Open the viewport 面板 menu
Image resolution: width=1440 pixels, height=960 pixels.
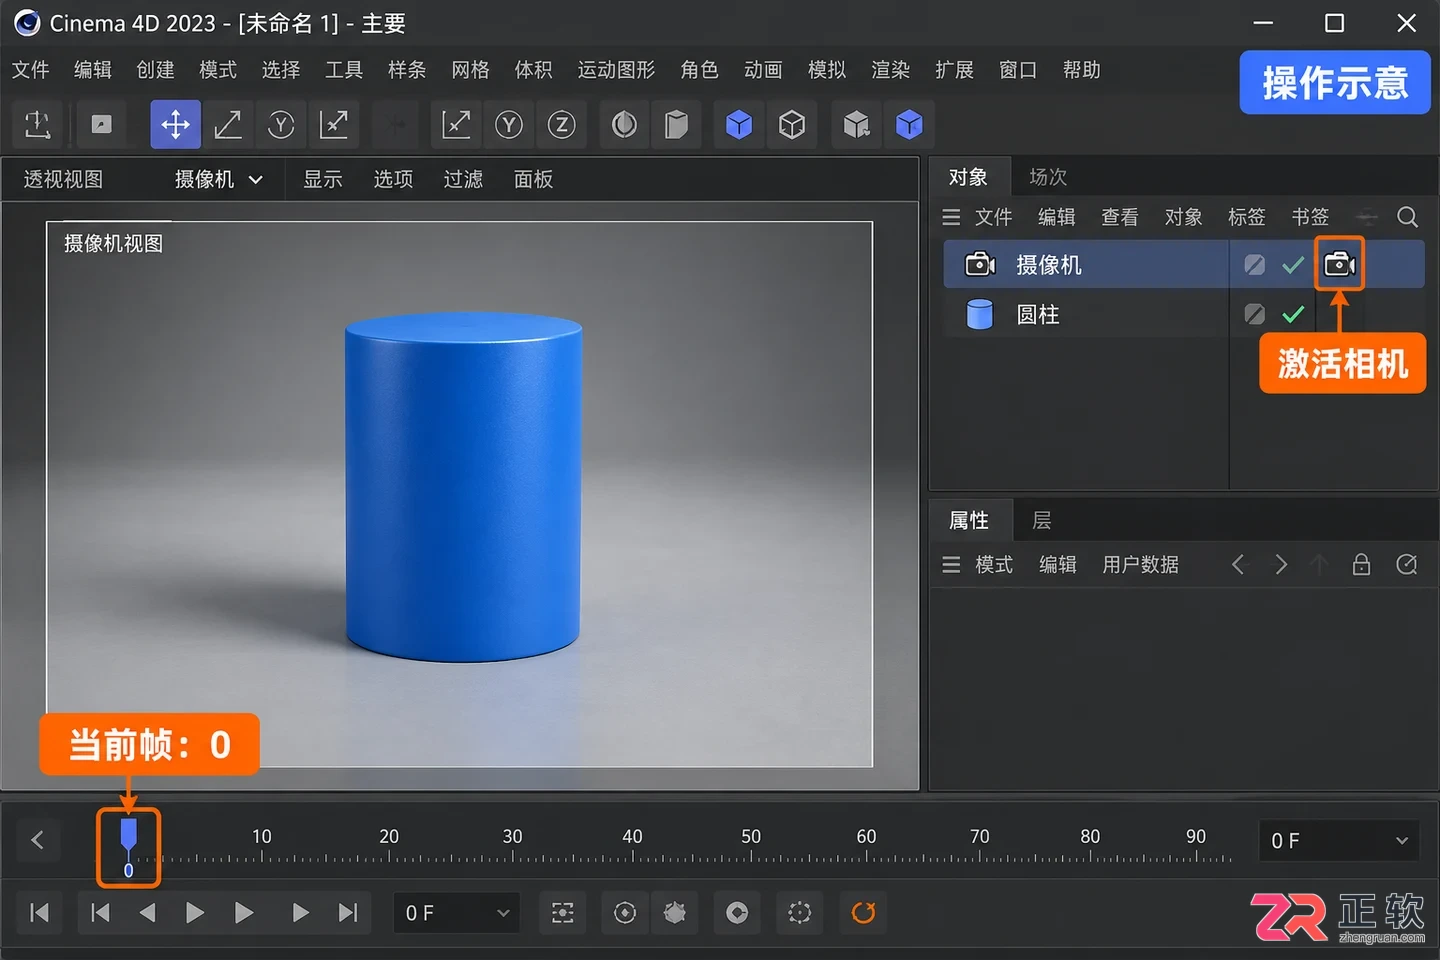coord(533,180)
